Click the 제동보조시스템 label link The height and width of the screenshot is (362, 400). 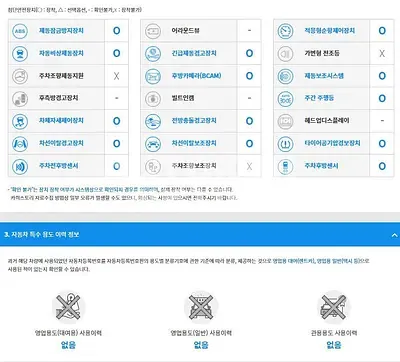[324, 76]
